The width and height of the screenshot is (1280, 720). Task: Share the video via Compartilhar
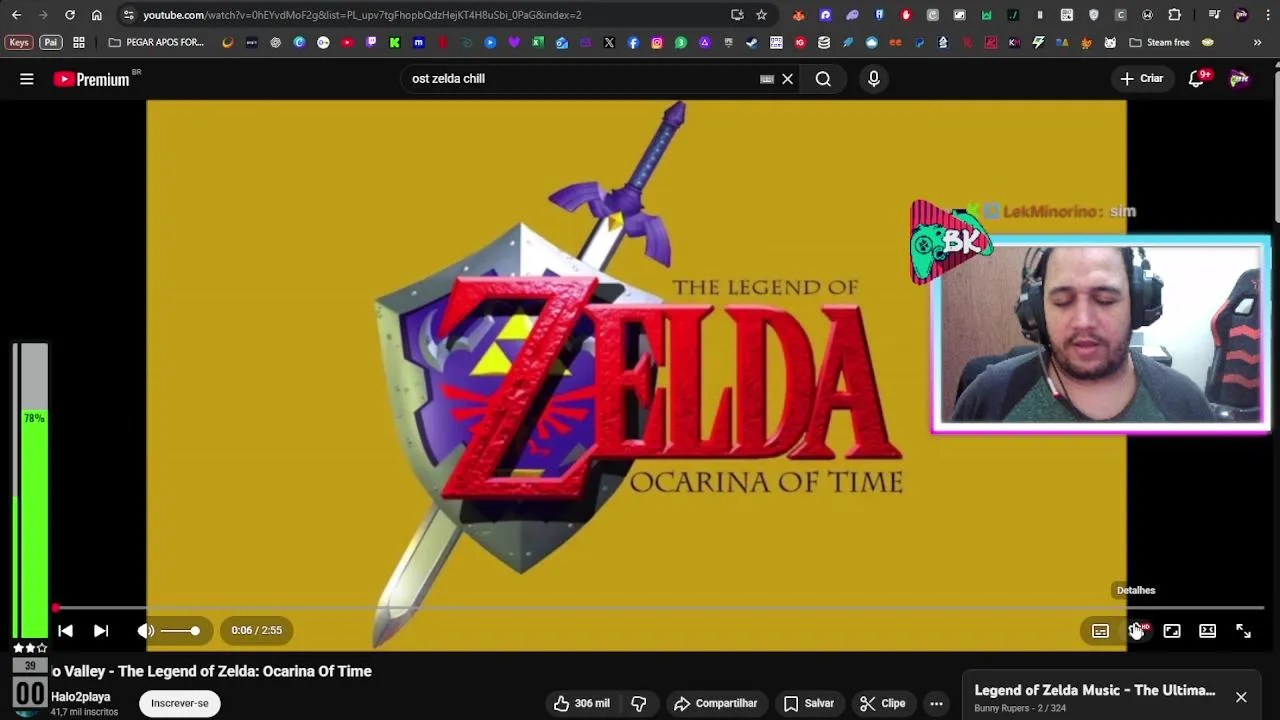coord(715,703)
